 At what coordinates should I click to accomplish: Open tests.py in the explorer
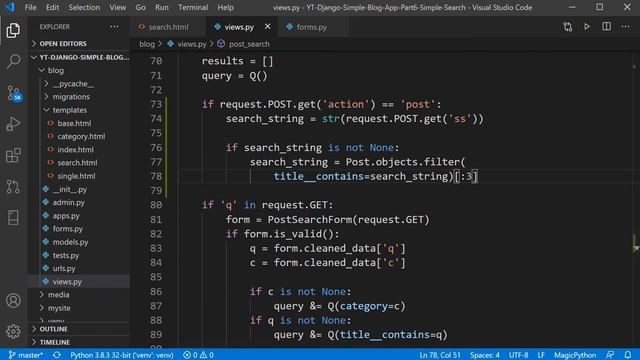click(x=66, y=255)
